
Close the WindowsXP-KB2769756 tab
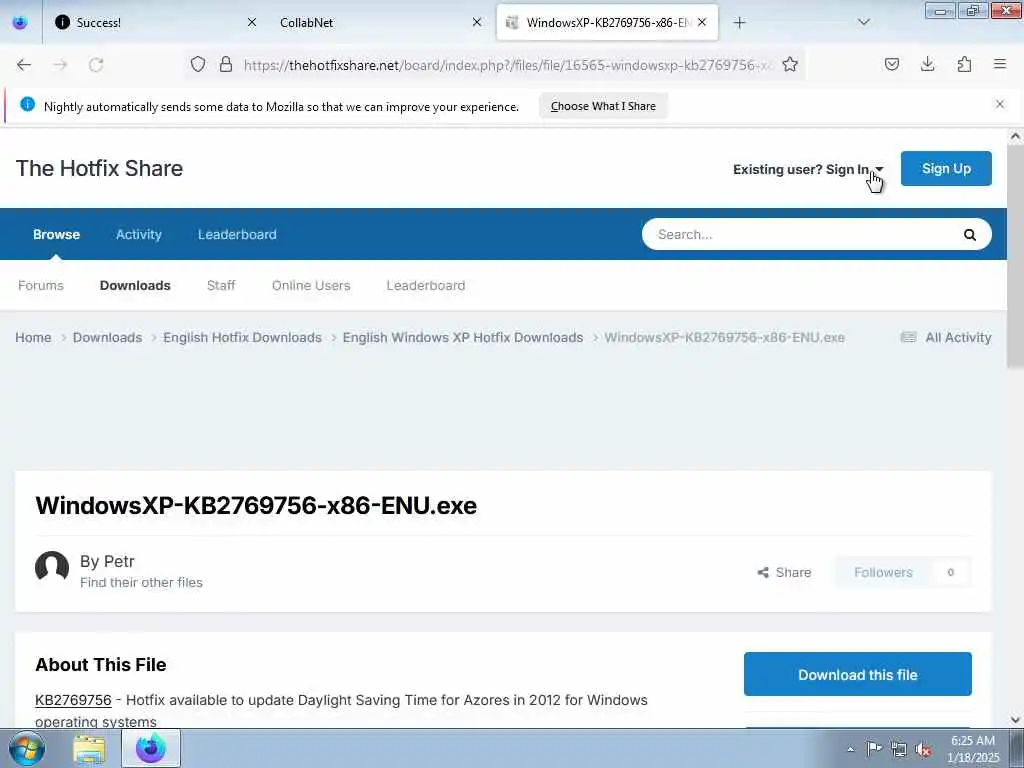702,22
